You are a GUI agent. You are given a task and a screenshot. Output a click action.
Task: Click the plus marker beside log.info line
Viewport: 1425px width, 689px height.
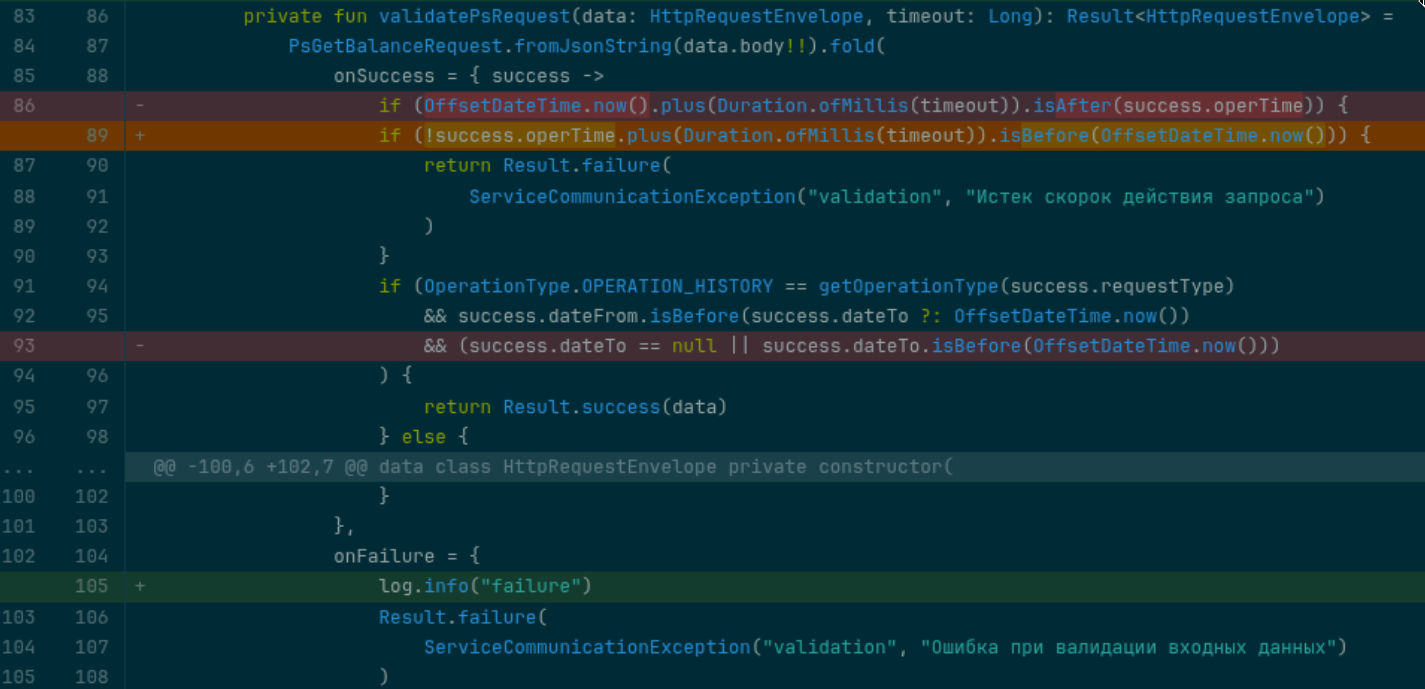(139, 587)
